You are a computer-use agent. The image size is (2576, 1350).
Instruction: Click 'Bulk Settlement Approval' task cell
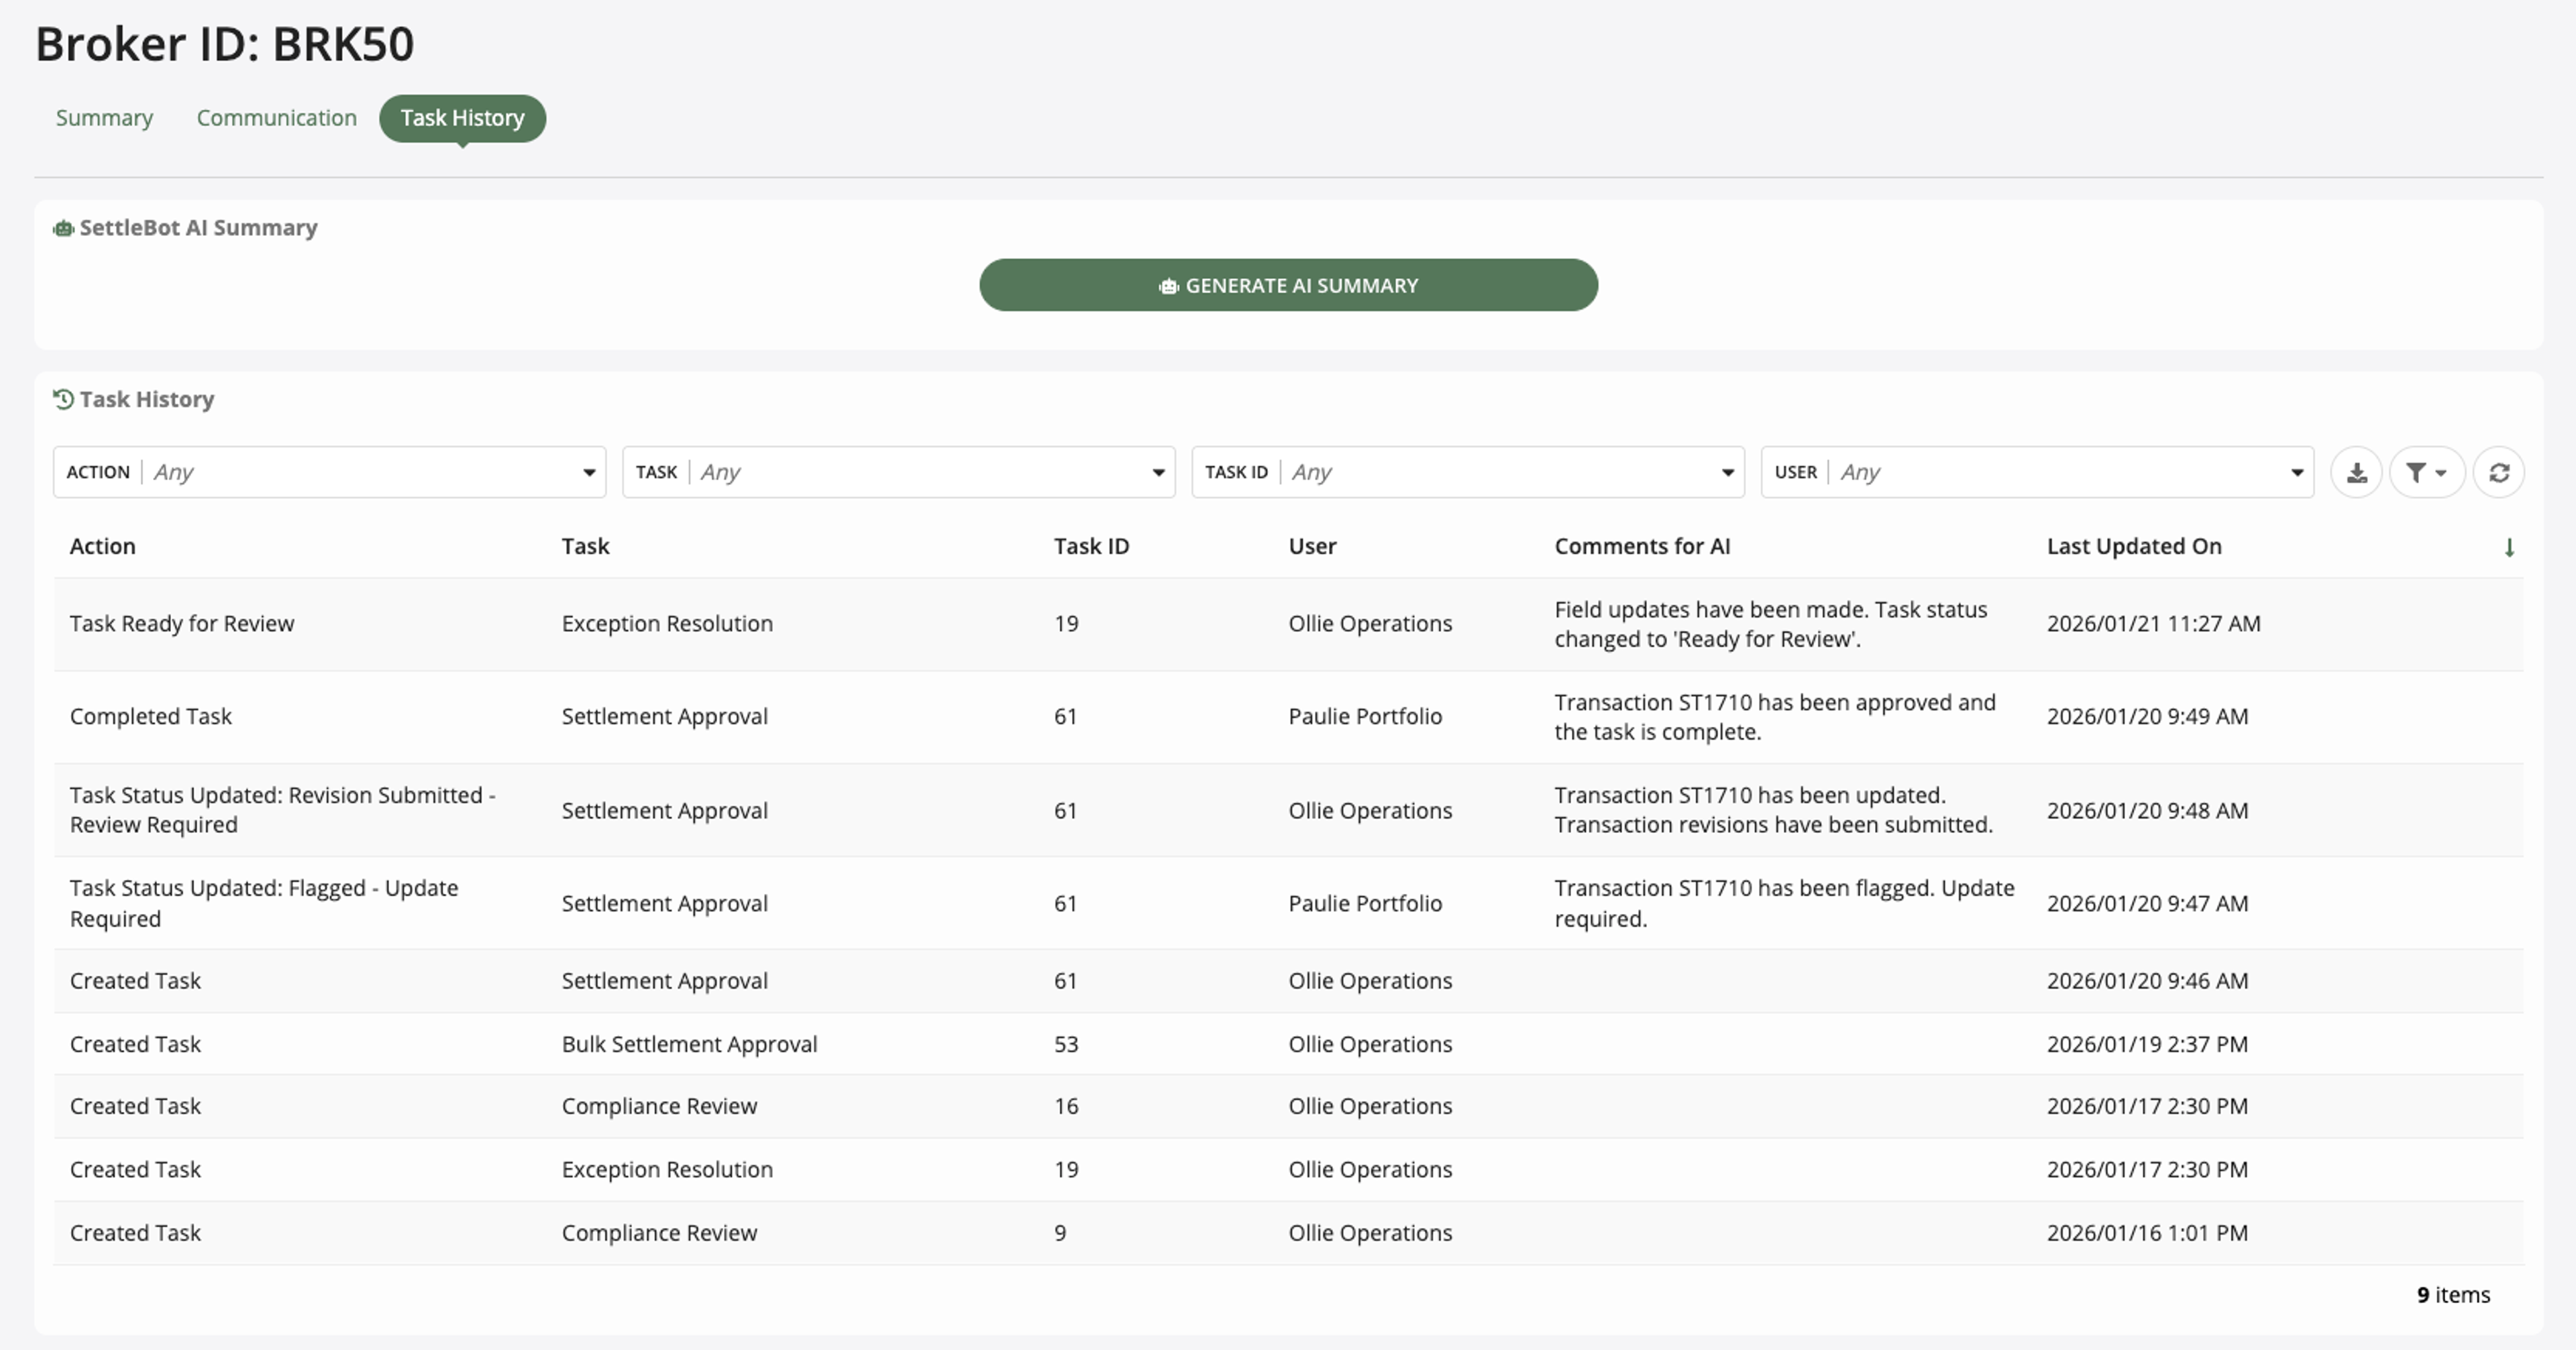[x=689, y=1044]
